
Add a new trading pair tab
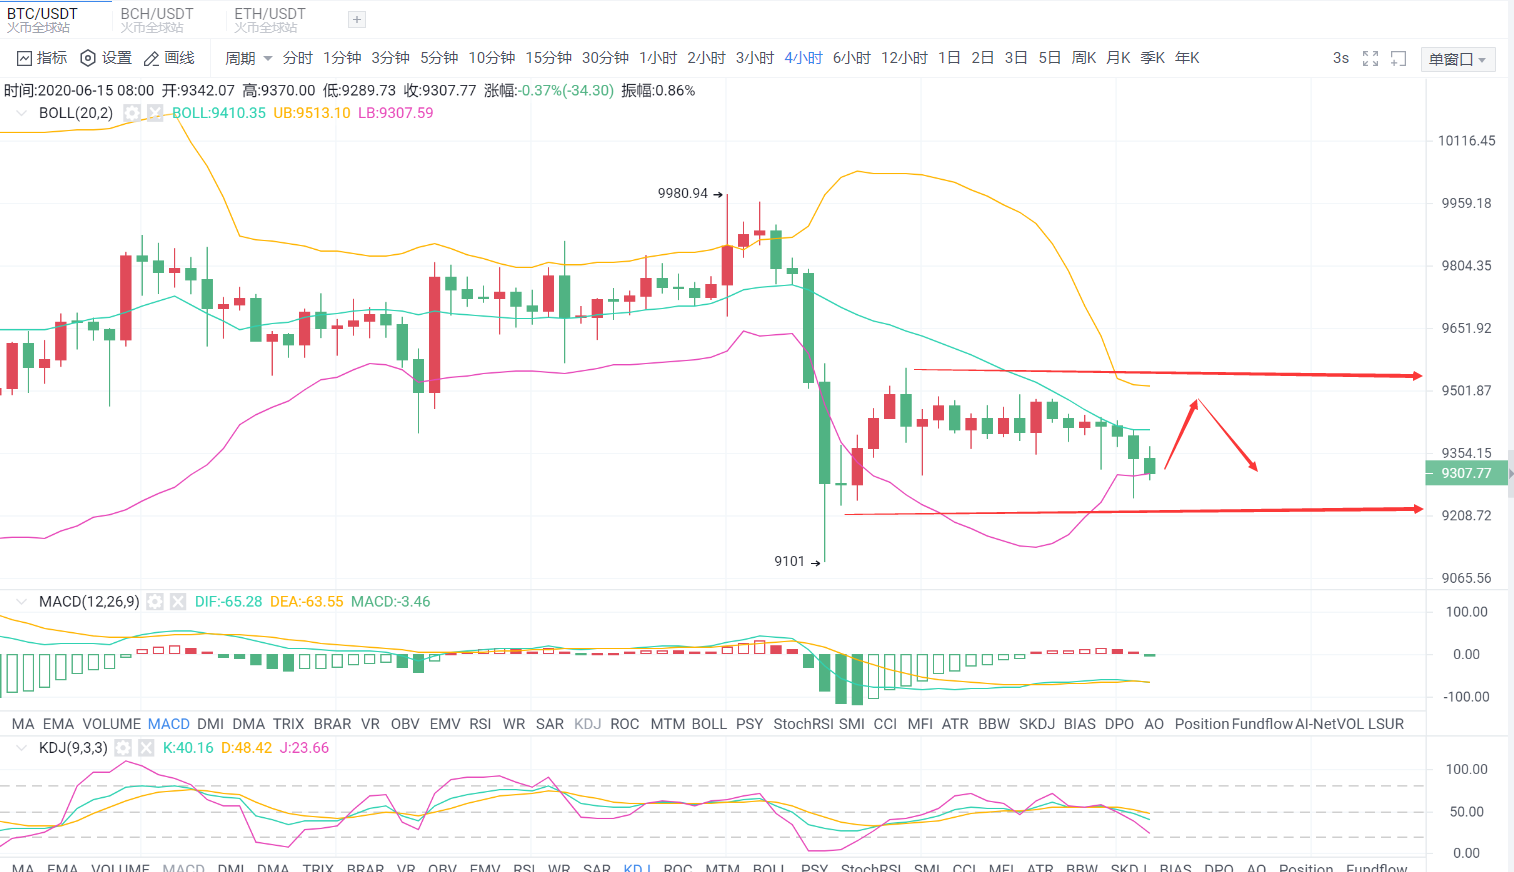357,20
